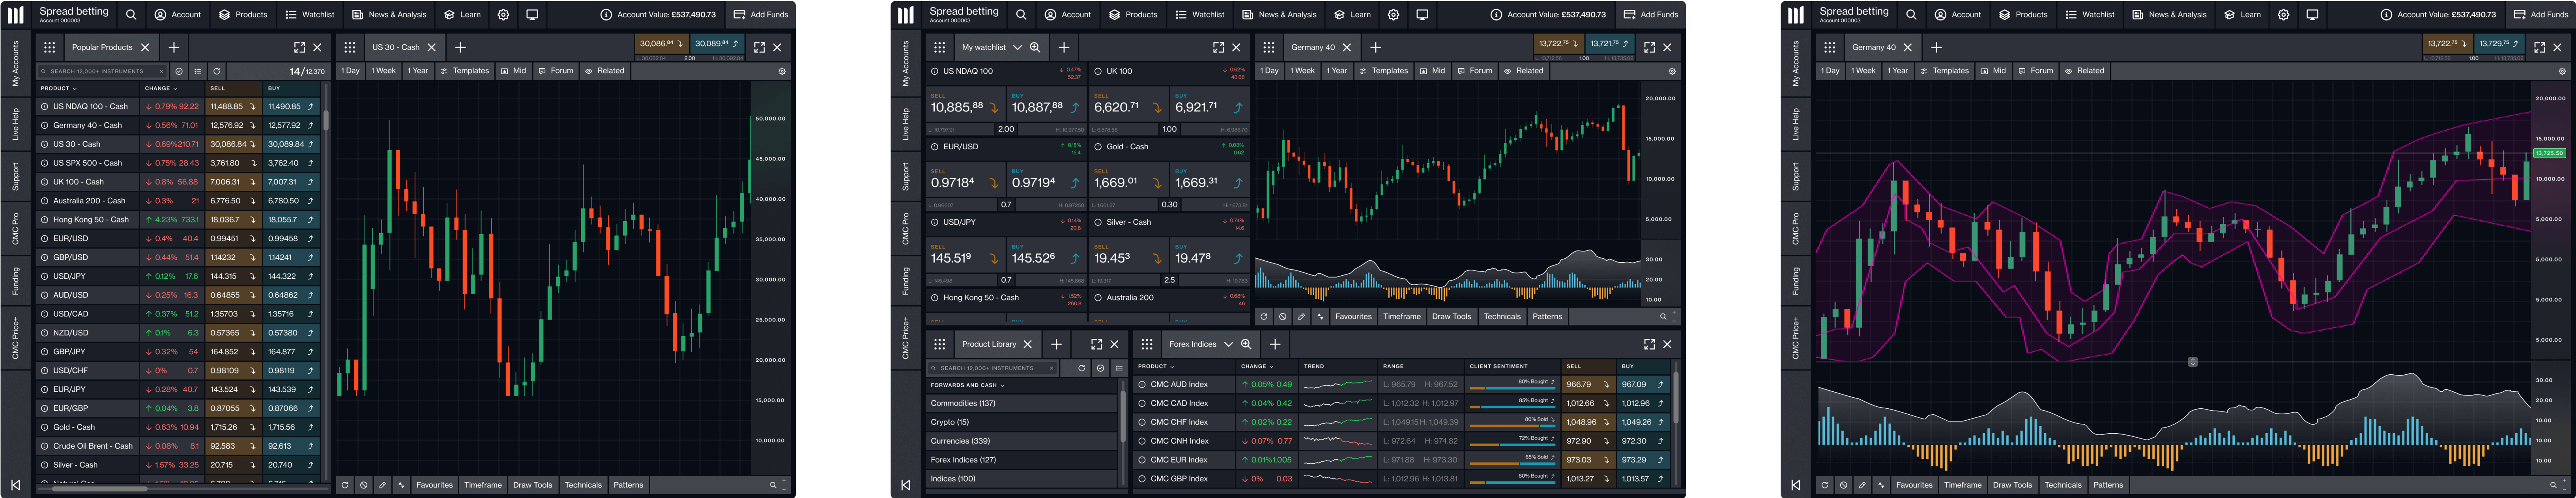This screenshot has height=498, width=2576.
Task: Toggle Related view on US 30 chart
Action: [x=605, y=71]
